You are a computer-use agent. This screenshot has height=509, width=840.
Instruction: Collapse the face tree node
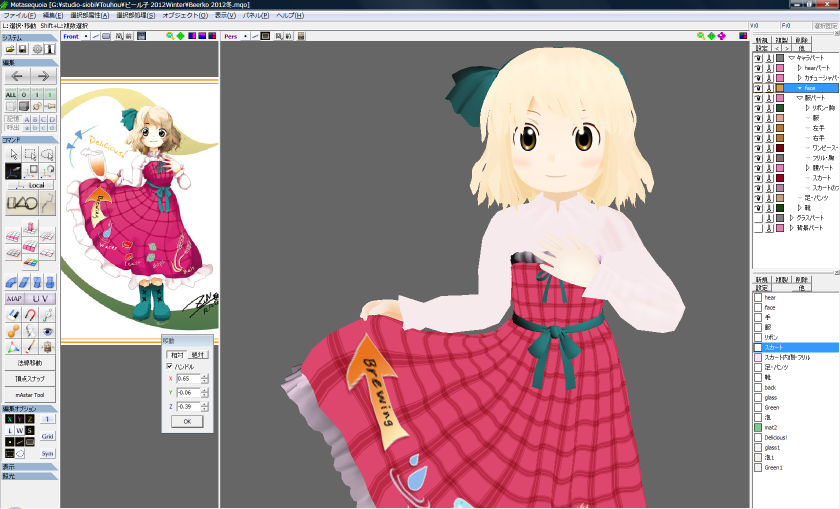[x=800, y=88]
